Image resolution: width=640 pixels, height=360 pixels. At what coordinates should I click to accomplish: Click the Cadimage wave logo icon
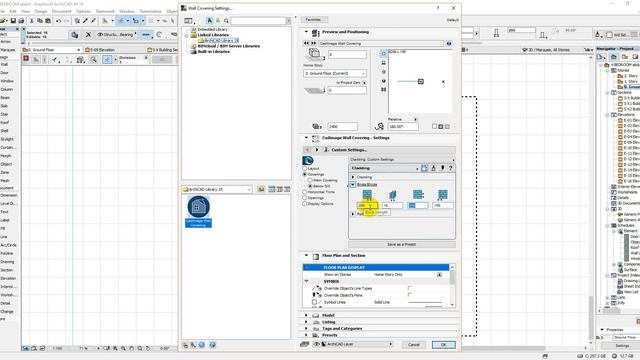tap(308, 160)
